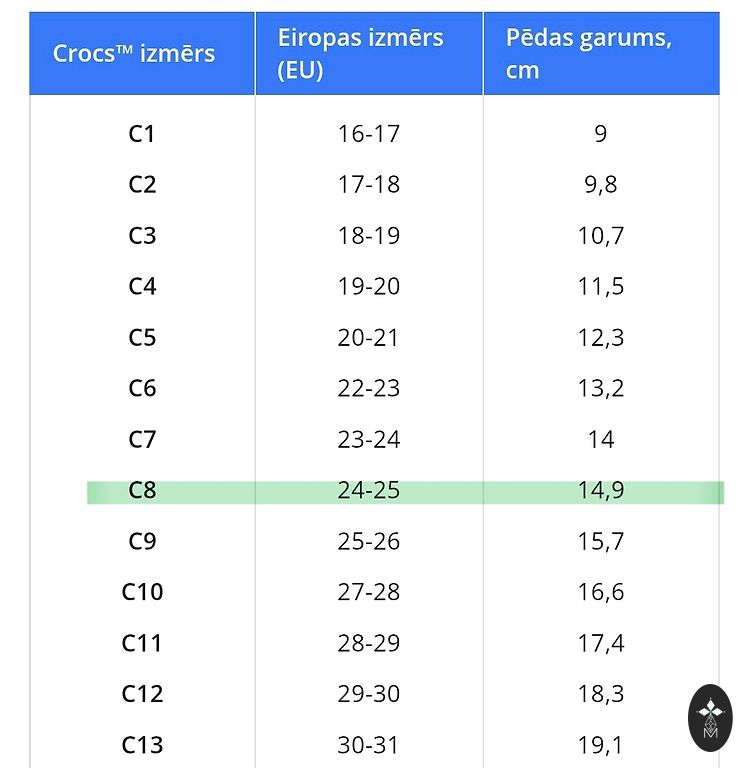This screenshot has height=768, width=749.
Task: Select the highlighted C8 size cell
Action: point(142,491)
